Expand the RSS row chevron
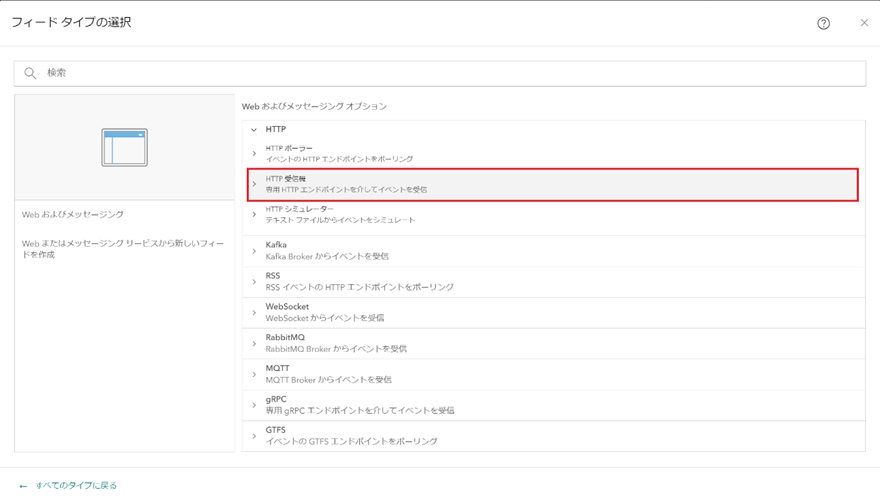Image resolution: width=880 pixels, height=503 pixels. click(x=254, y=282)
